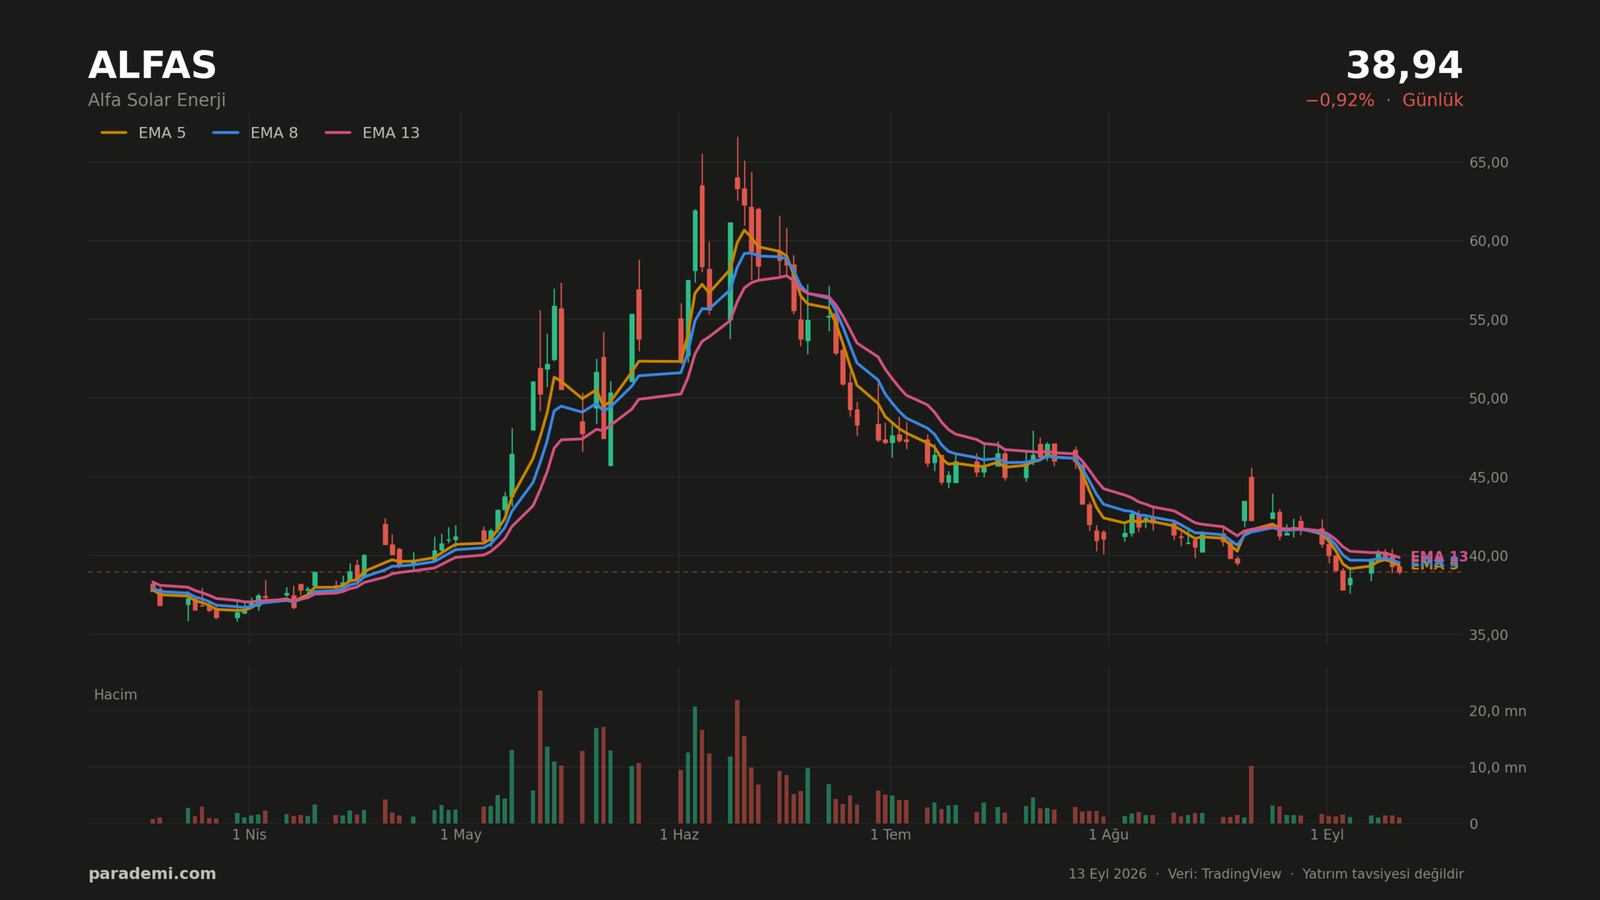Select the 1 Eyl date label
The width and height of the screenshot is (1600, 900).
coord(1327,835)
